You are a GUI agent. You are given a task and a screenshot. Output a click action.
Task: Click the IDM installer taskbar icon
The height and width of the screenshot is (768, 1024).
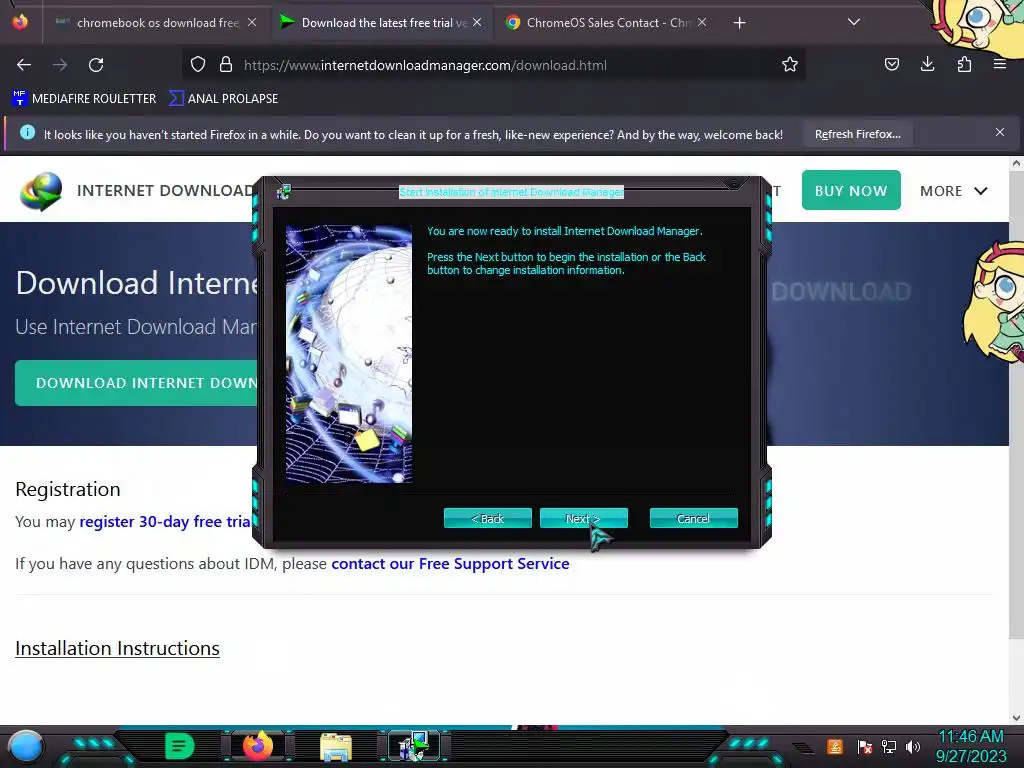[414, 746]
